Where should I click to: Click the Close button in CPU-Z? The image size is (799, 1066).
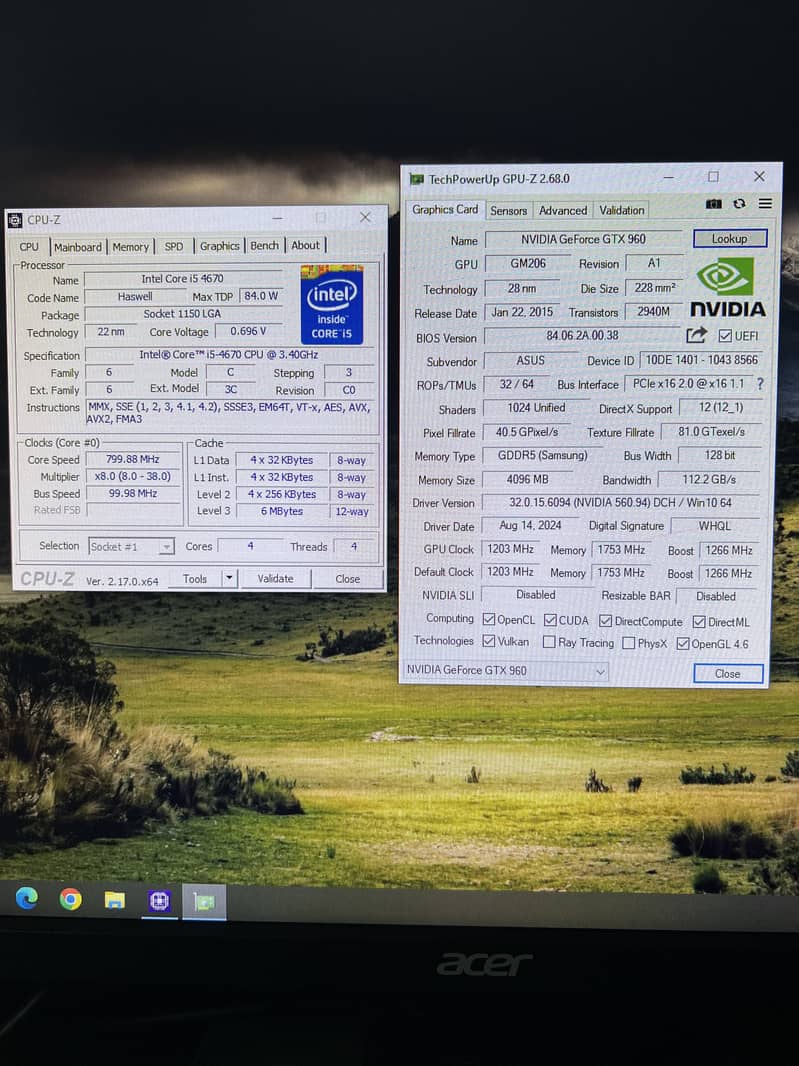[x=347, y=579]
